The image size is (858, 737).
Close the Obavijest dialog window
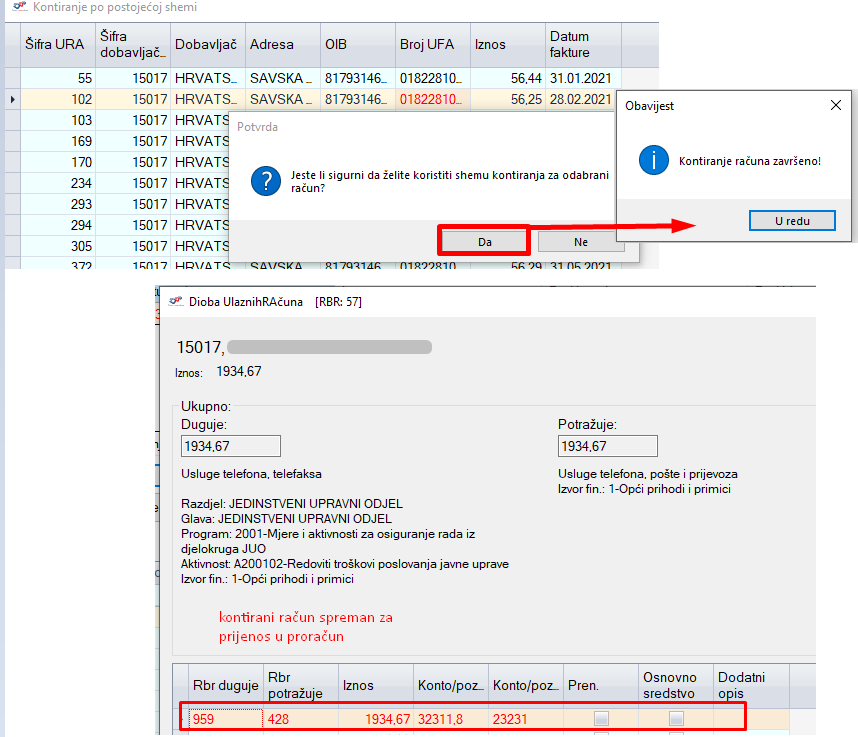836,105
